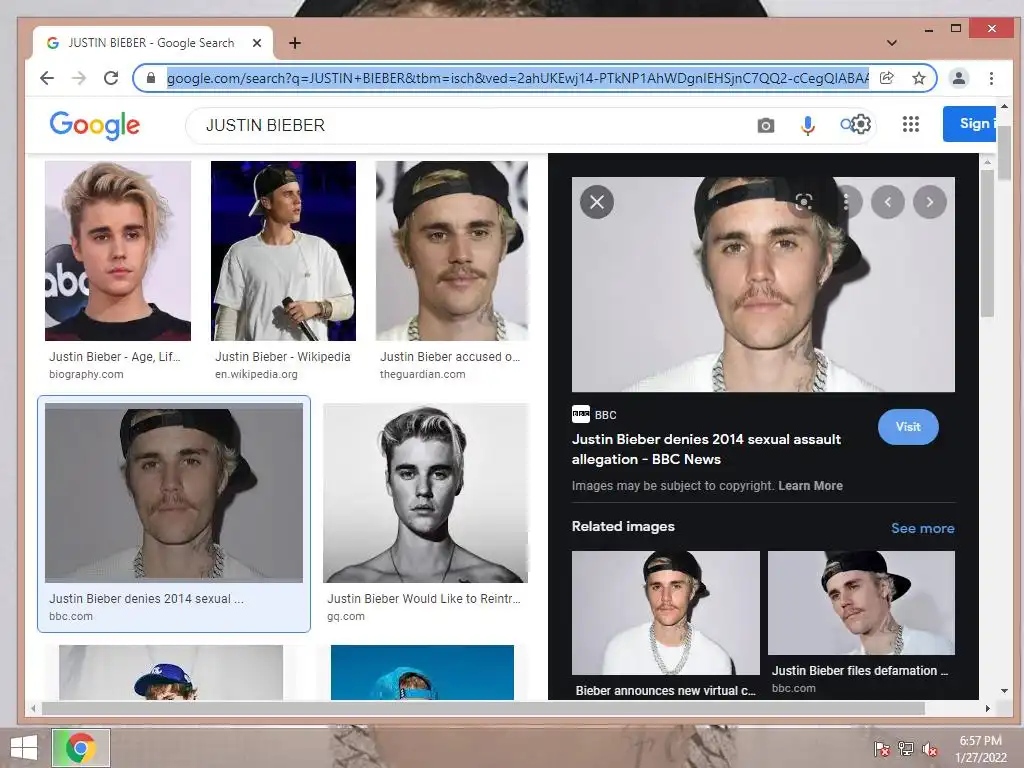Open the Wikipedia image result
This screenshot has width=1024, height=768.
click(x=283, y=251)
